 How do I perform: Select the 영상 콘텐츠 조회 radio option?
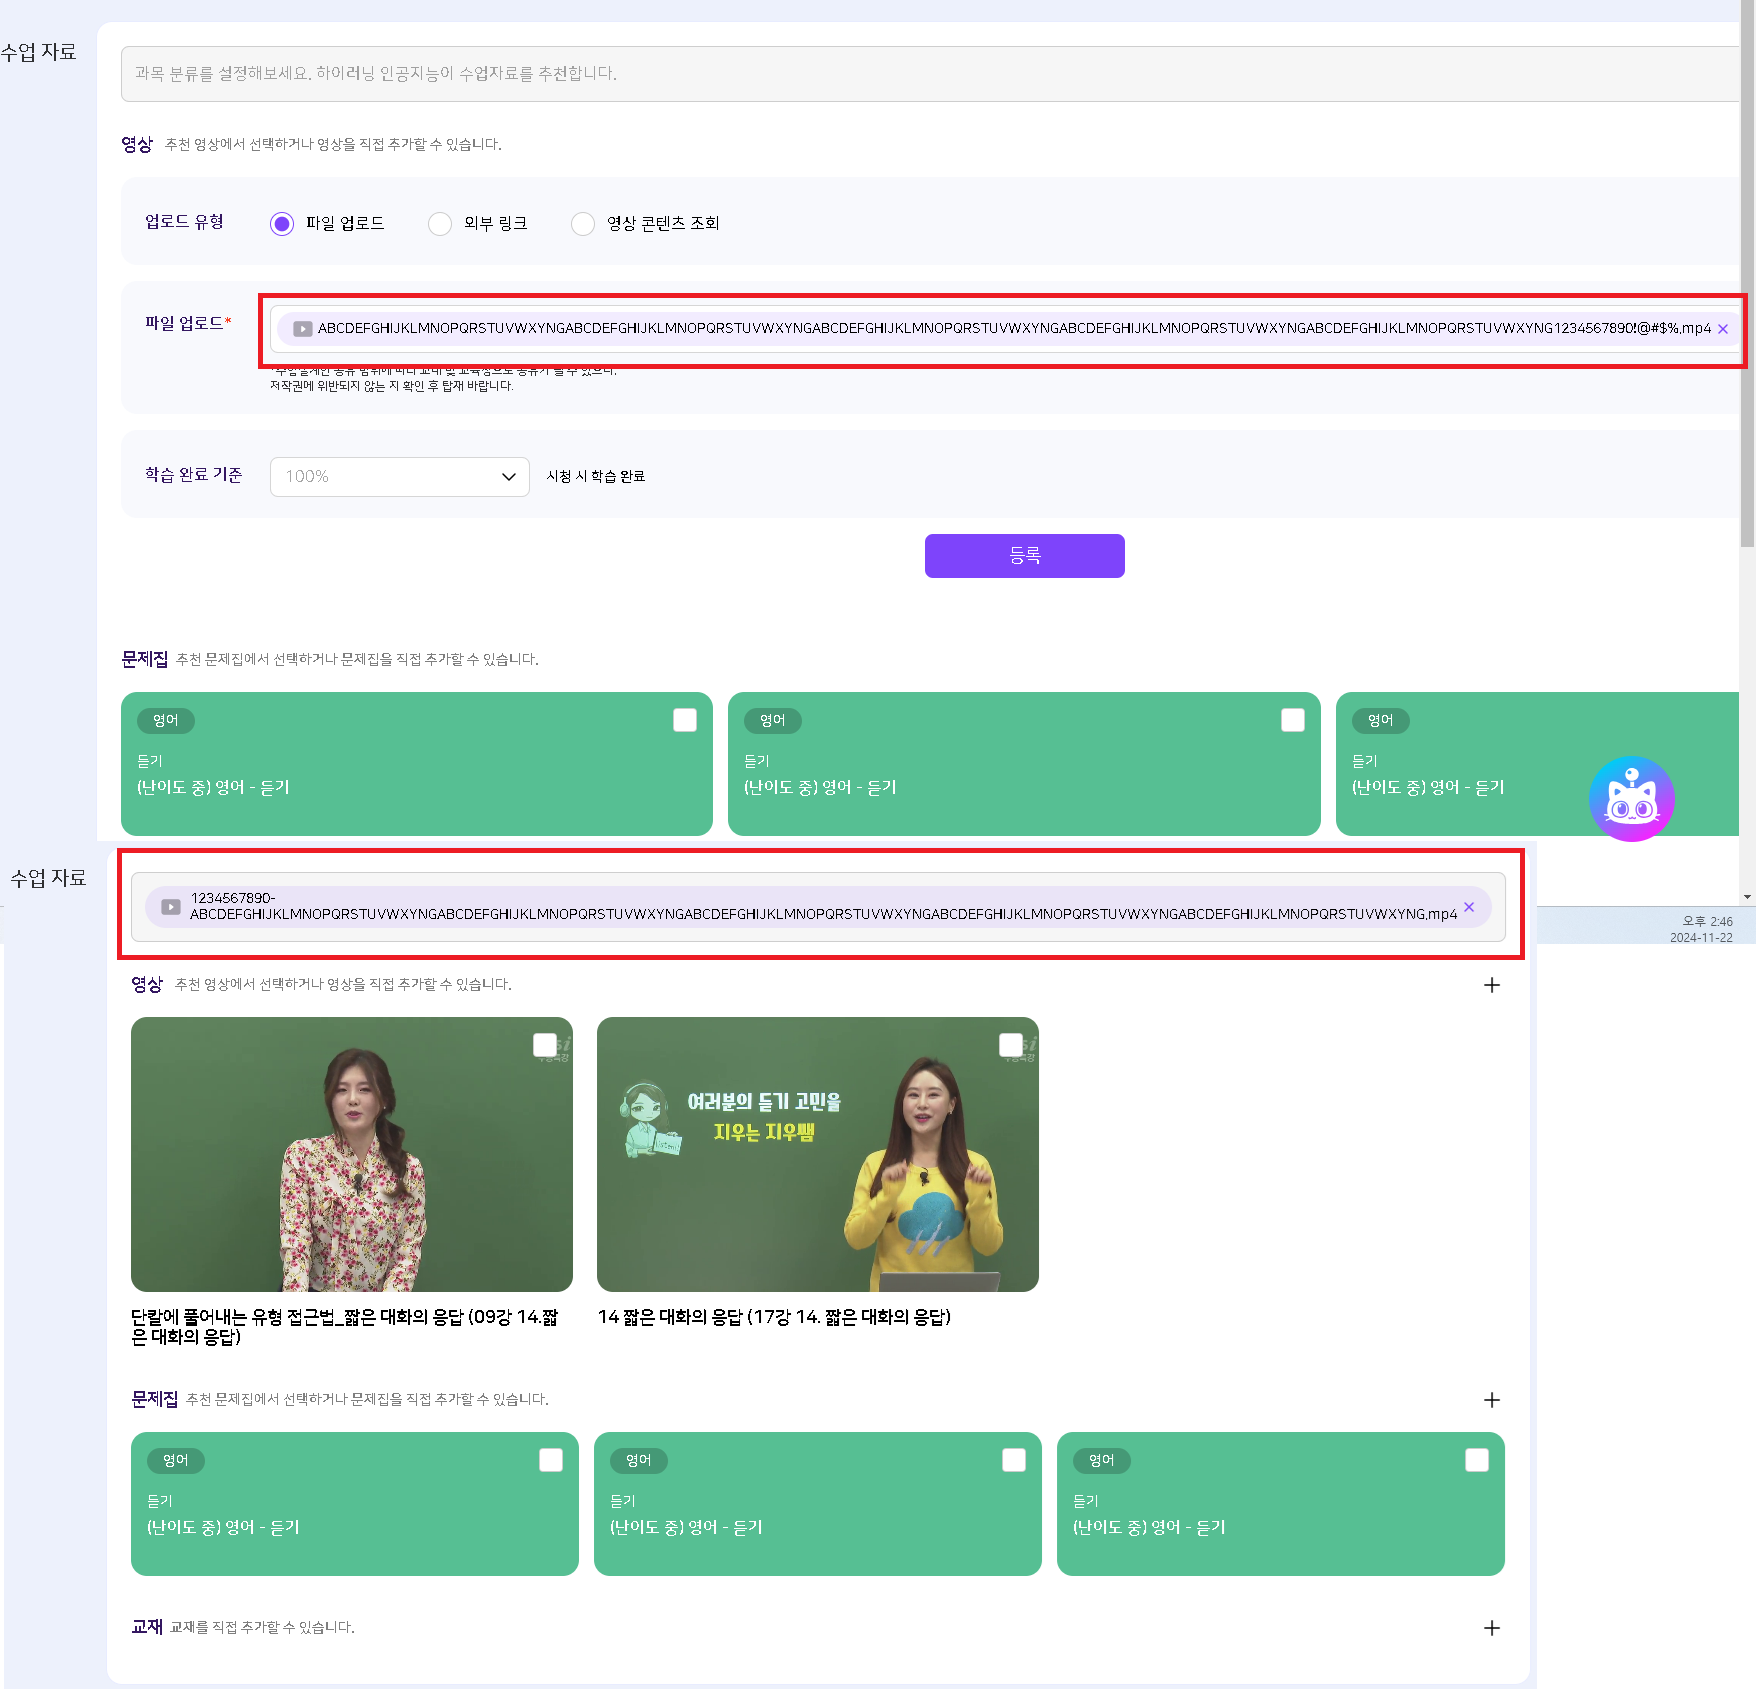[583, 223]
